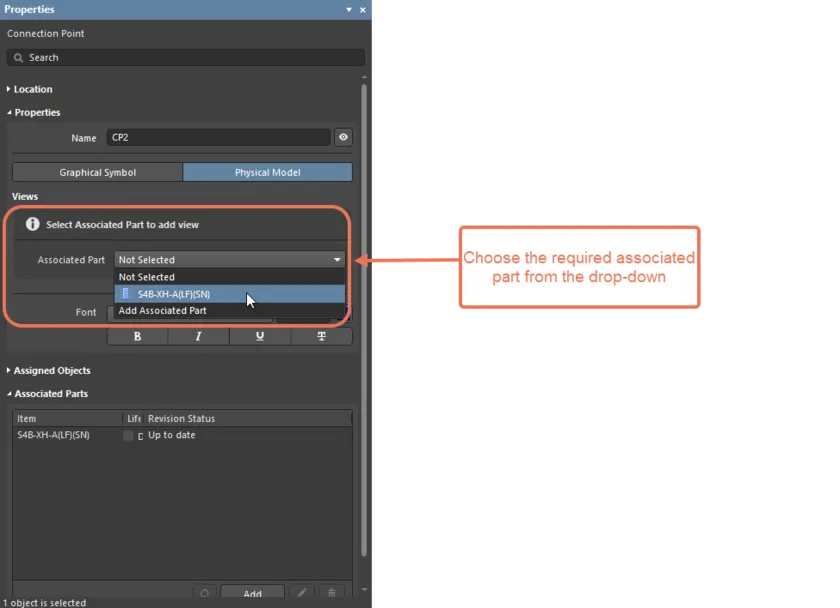Click the lifecycle state icon in parts row
The height and width of the screenshot is (608, 840).
click(x=128, y=436)
